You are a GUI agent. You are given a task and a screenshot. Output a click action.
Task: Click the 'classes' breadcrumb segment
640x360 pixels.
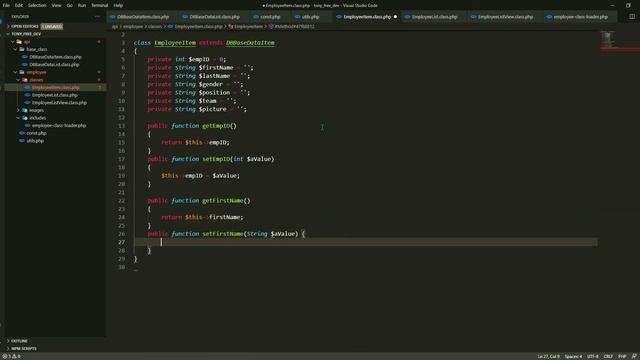click(x=155, y=27)
